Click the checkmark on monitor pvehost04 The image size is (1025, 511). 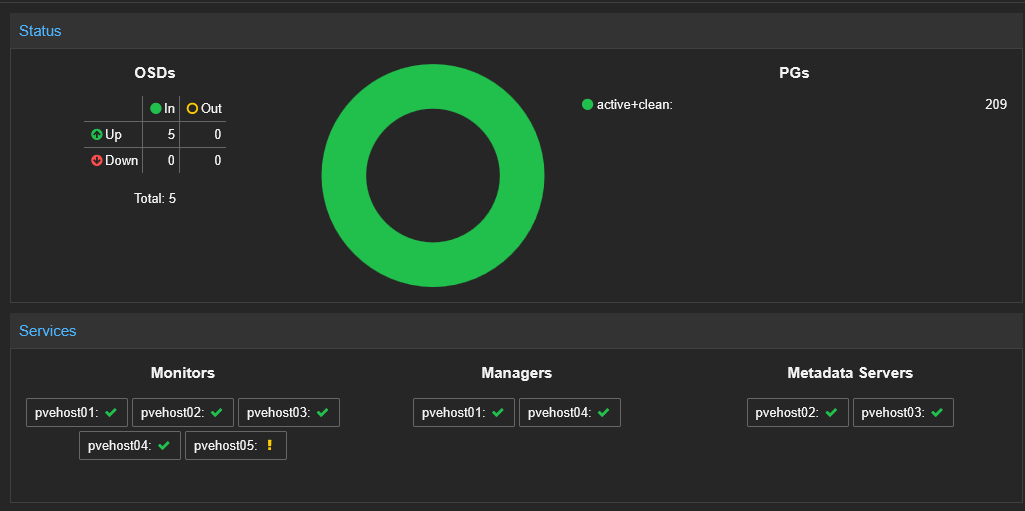point(163,446)
